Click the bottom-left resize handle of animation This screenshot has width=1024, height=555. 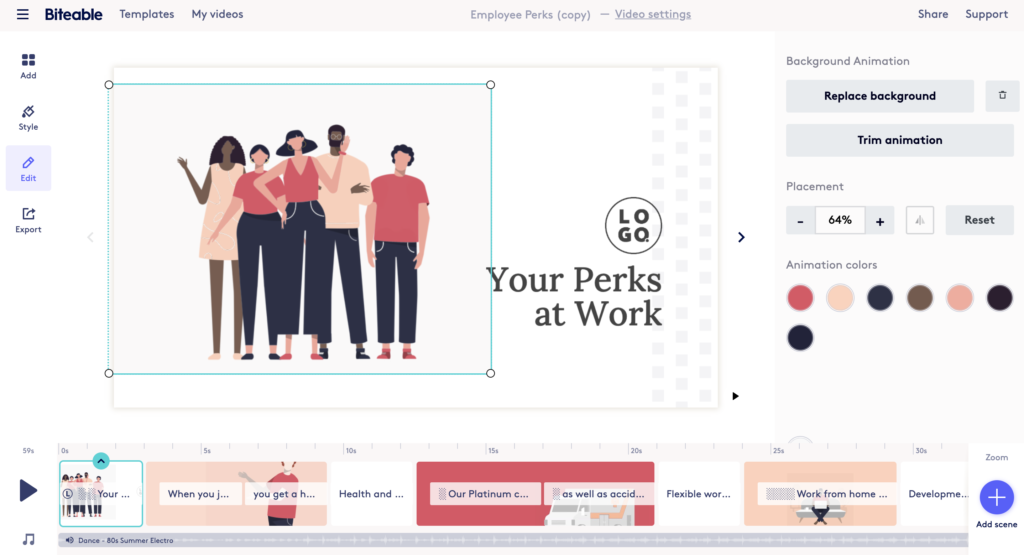pyautogui.click(x=109, y=373)
